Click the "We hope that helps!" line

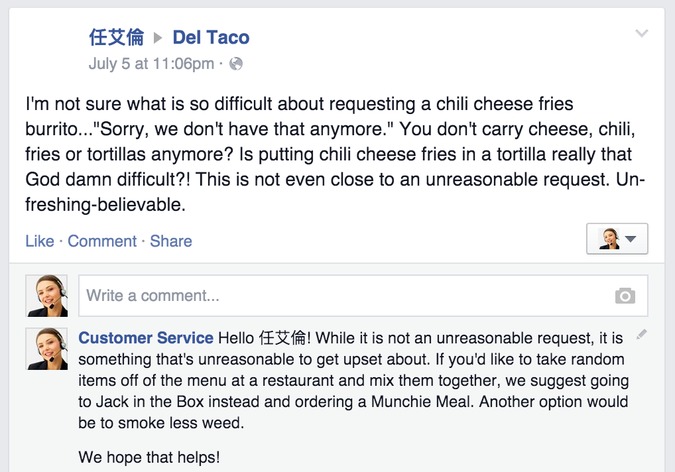149,457
